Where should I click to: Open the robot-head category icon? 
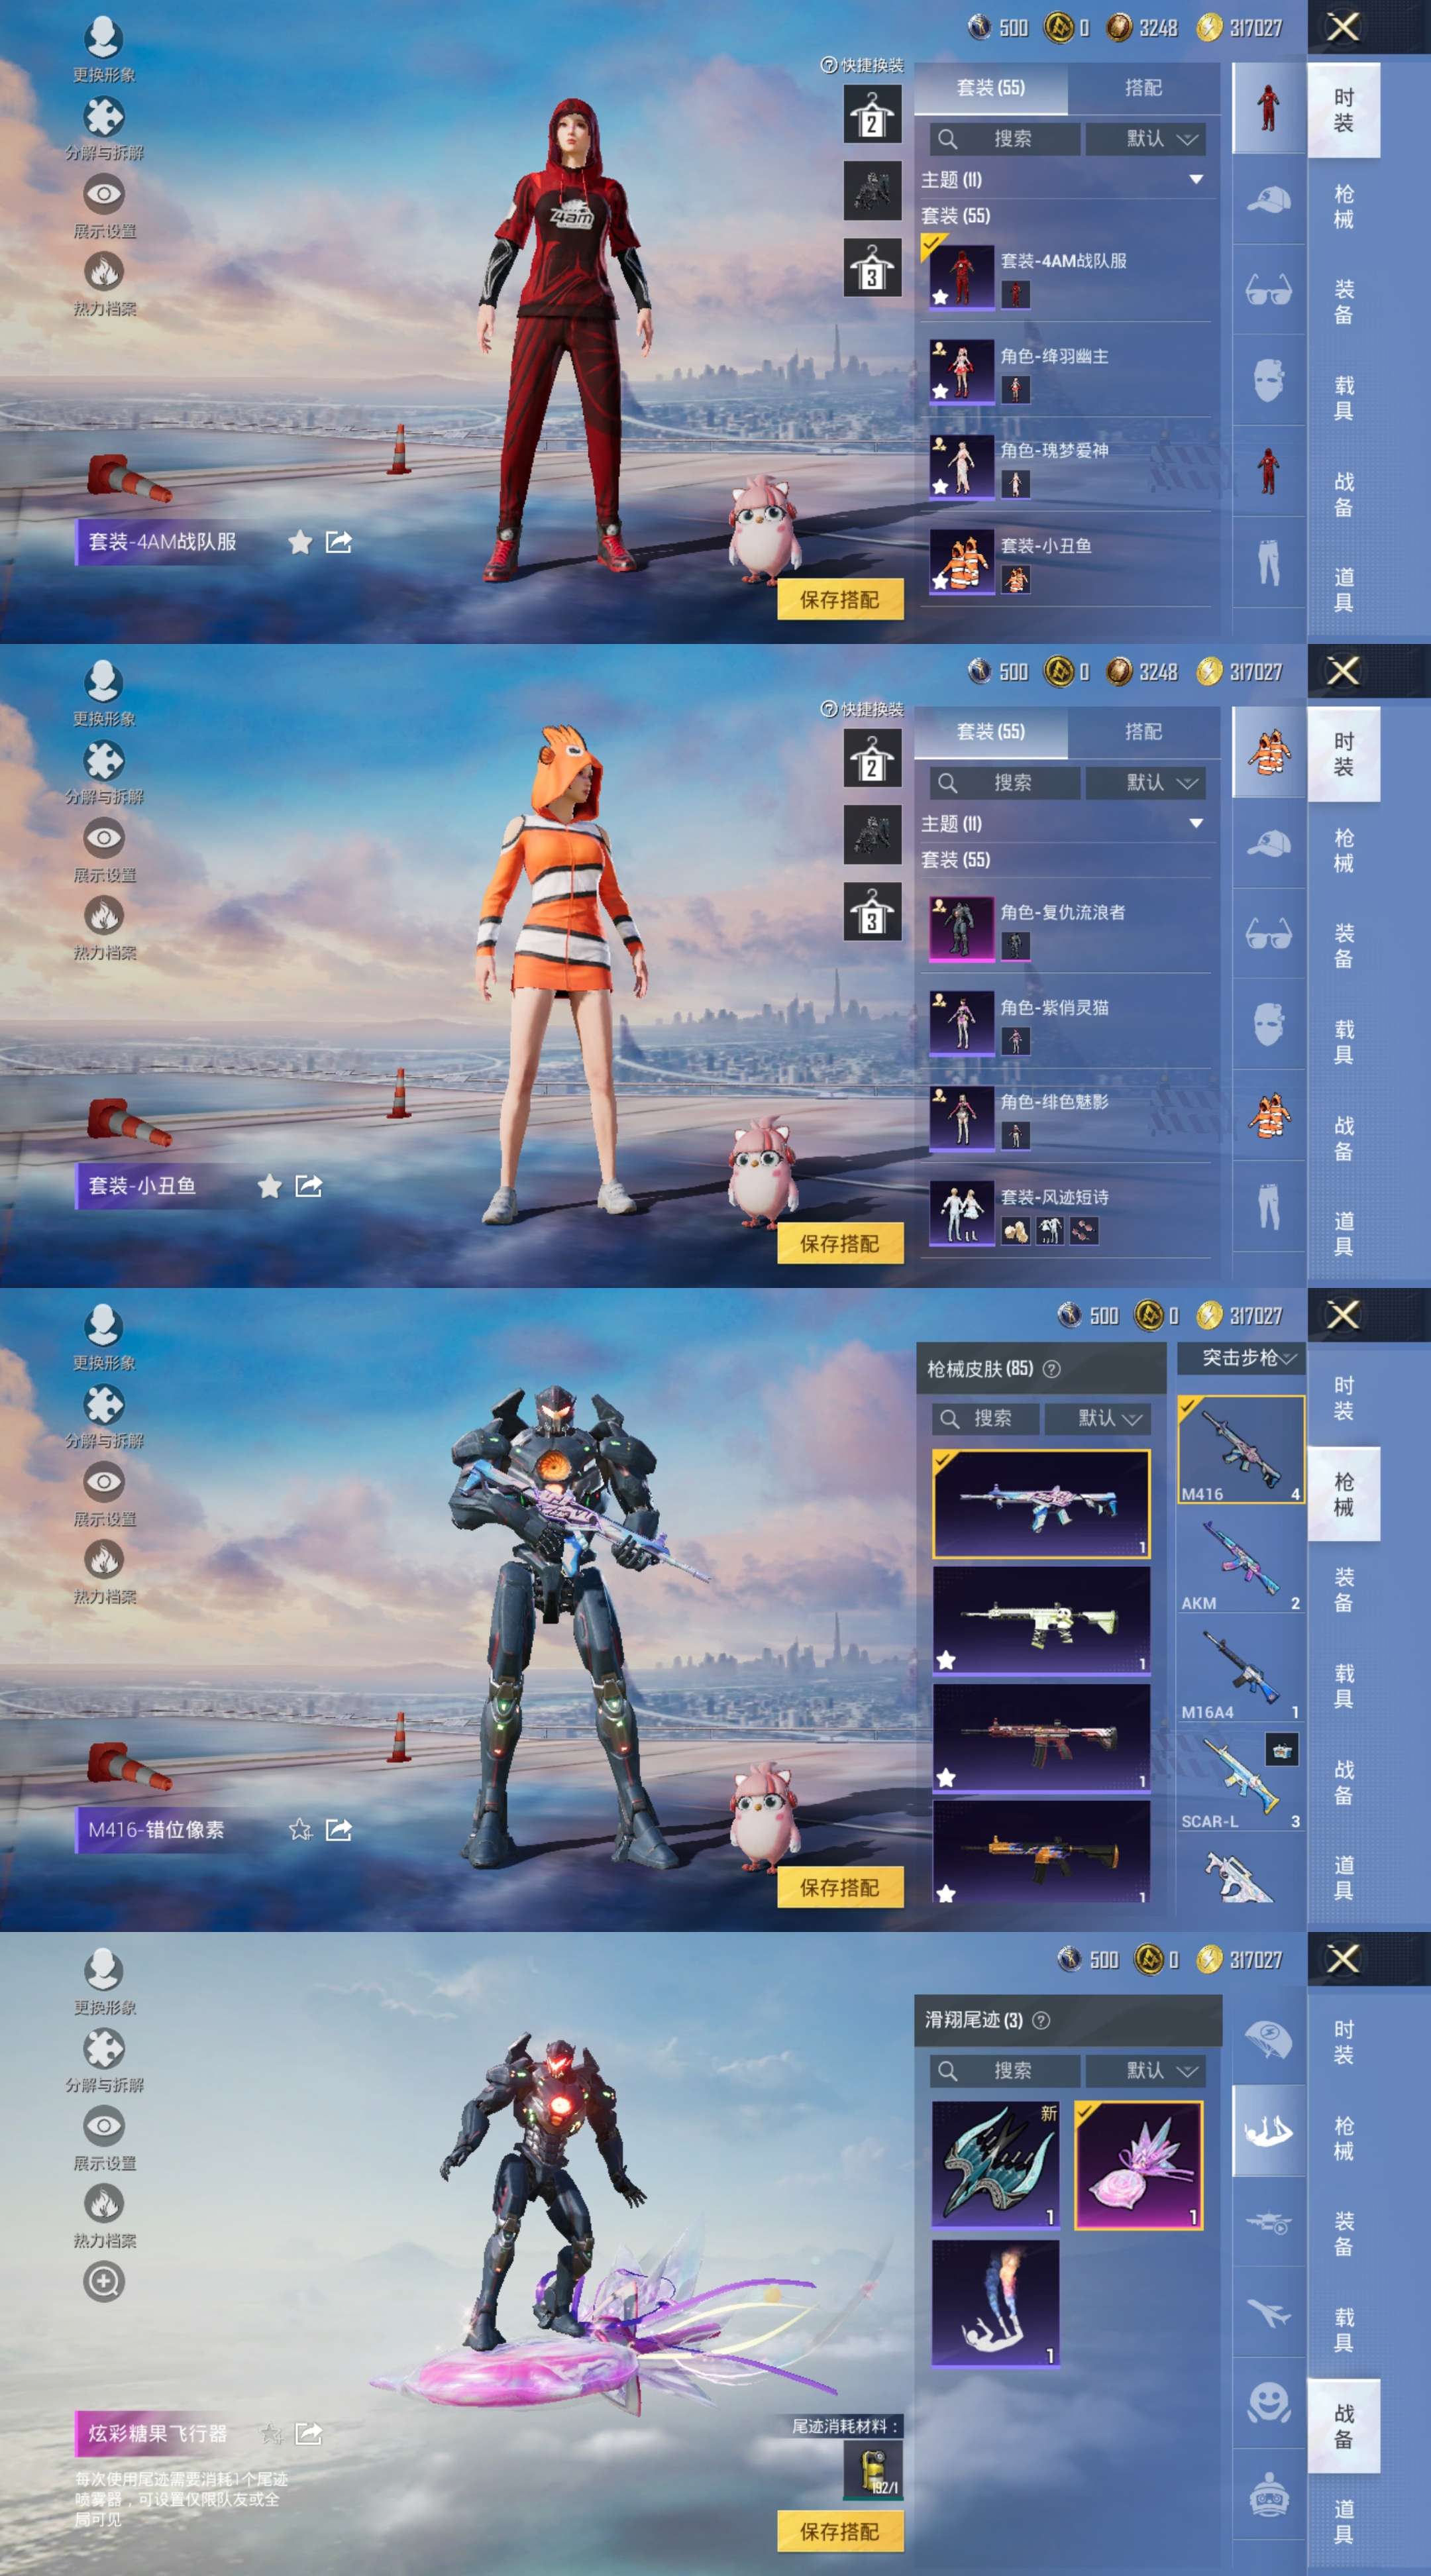coord(1268,2495)
